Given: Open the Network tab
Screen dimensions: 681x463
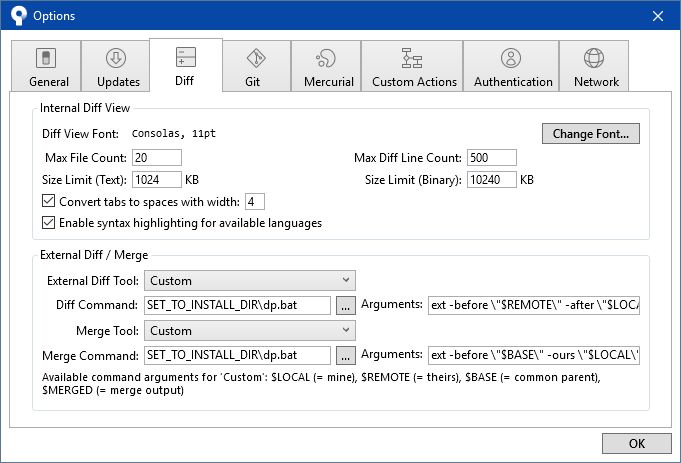Looking at the screenshot, I should 594,66.
